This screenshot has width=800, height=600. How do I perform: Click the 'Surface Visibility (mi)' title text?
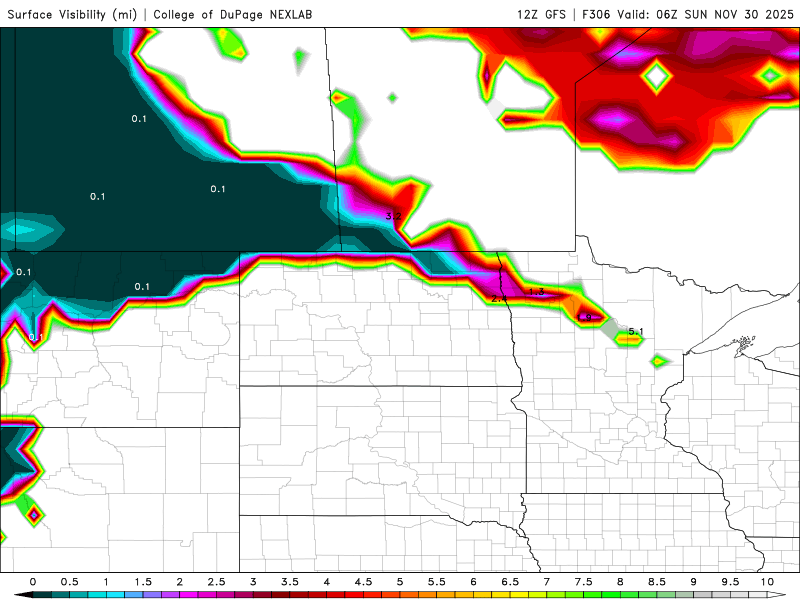coord(72,14)
